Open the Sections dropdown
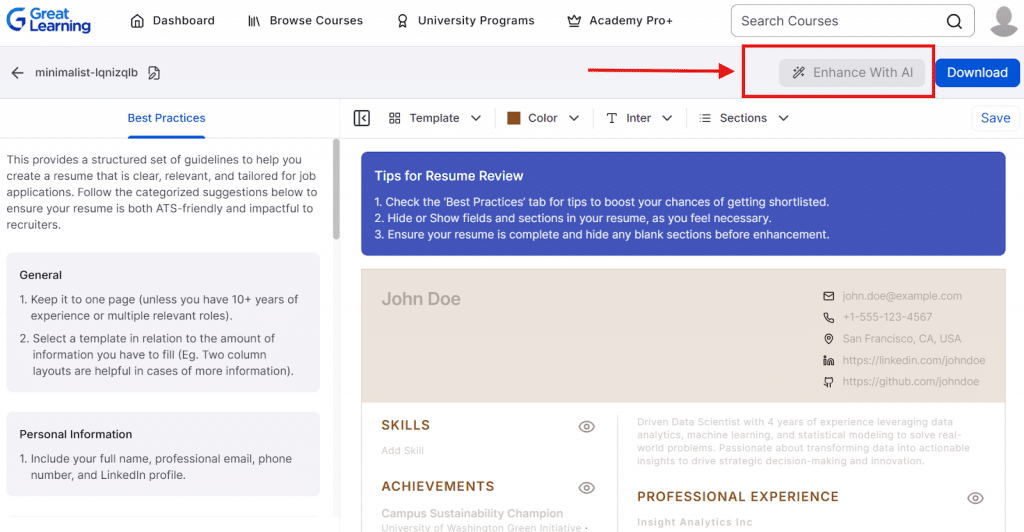The height and width of the screenshot is (532, 1024). click(x=744, y=118)
